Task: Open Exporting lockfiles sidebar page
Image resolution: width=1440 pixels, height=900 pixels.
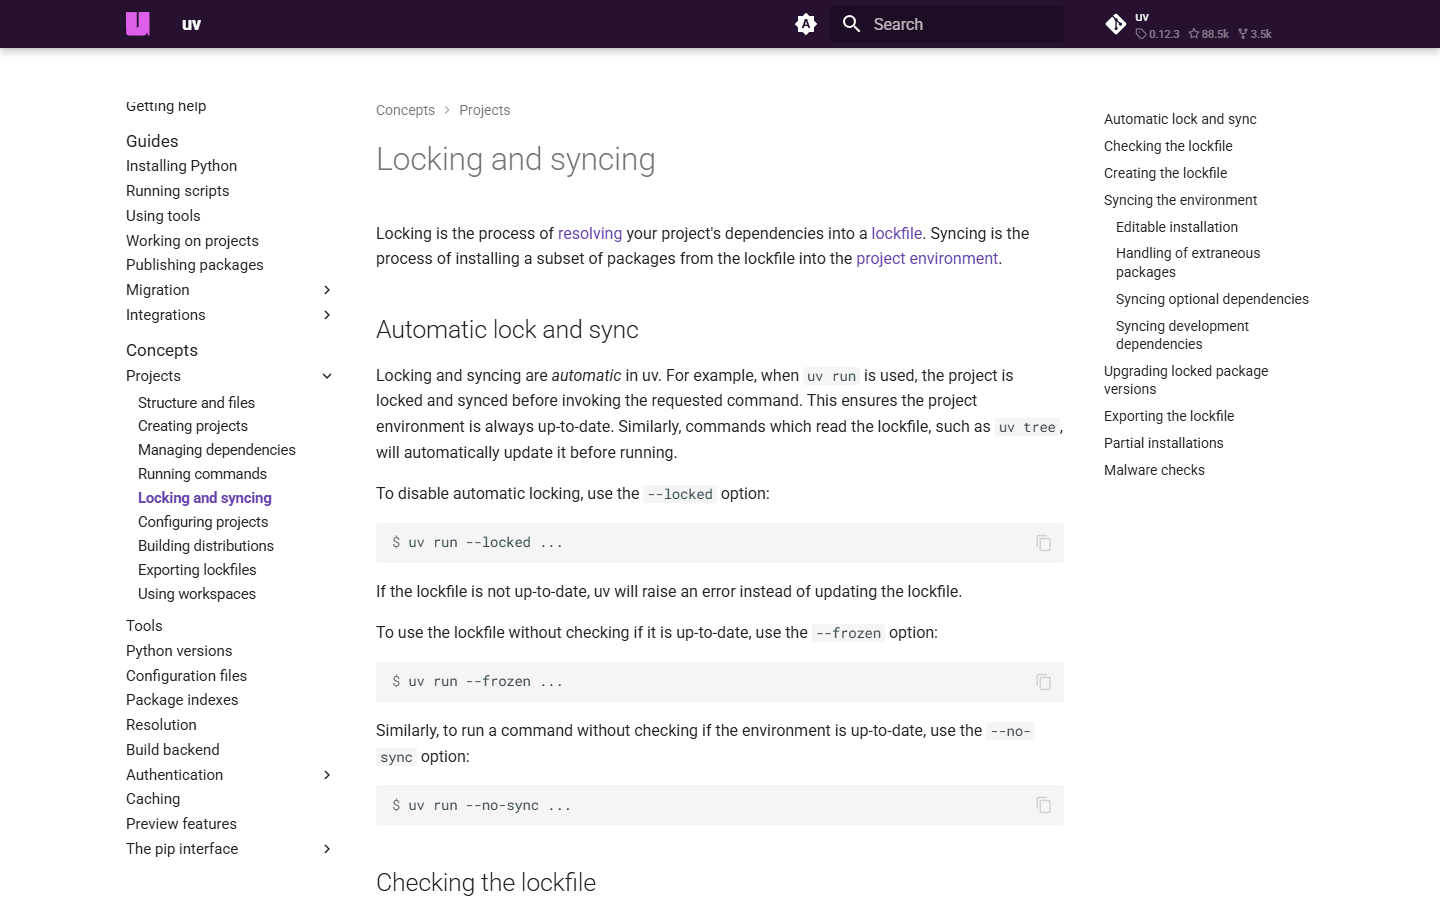Action: [197, 570]
